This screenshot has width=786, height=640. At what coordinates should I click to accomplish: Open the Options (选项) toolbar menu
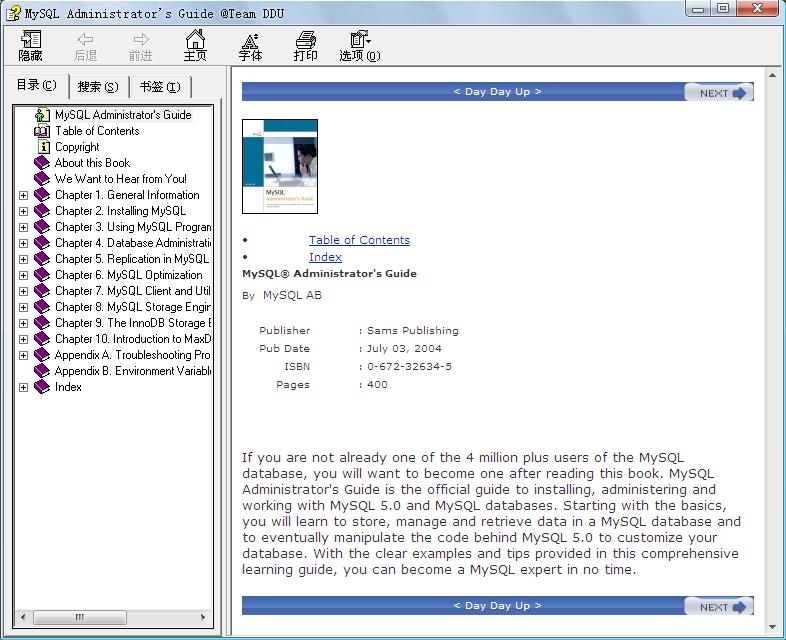click(359, 45)
